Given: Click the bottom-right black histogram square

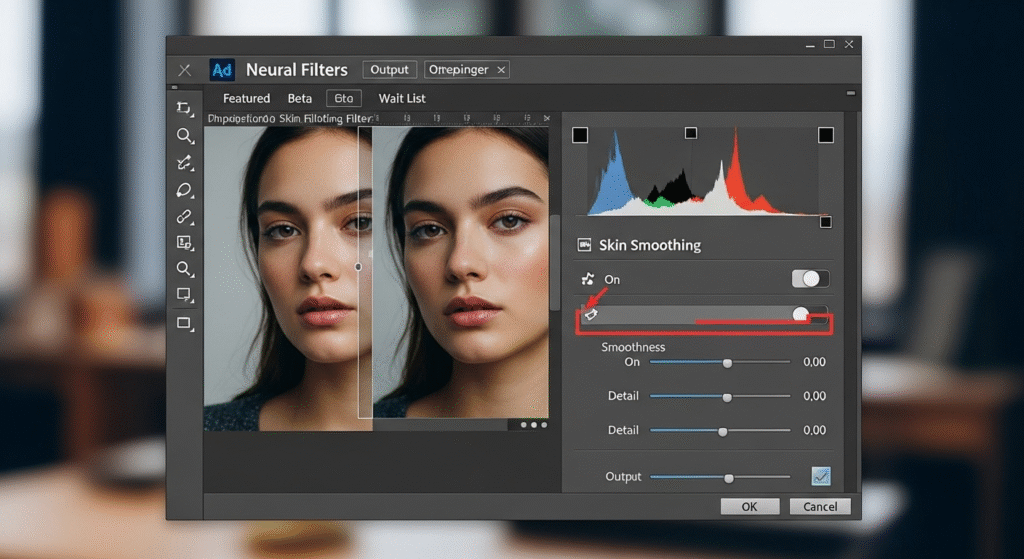Looking at the screenshot, I should click(x=825, y=222).
